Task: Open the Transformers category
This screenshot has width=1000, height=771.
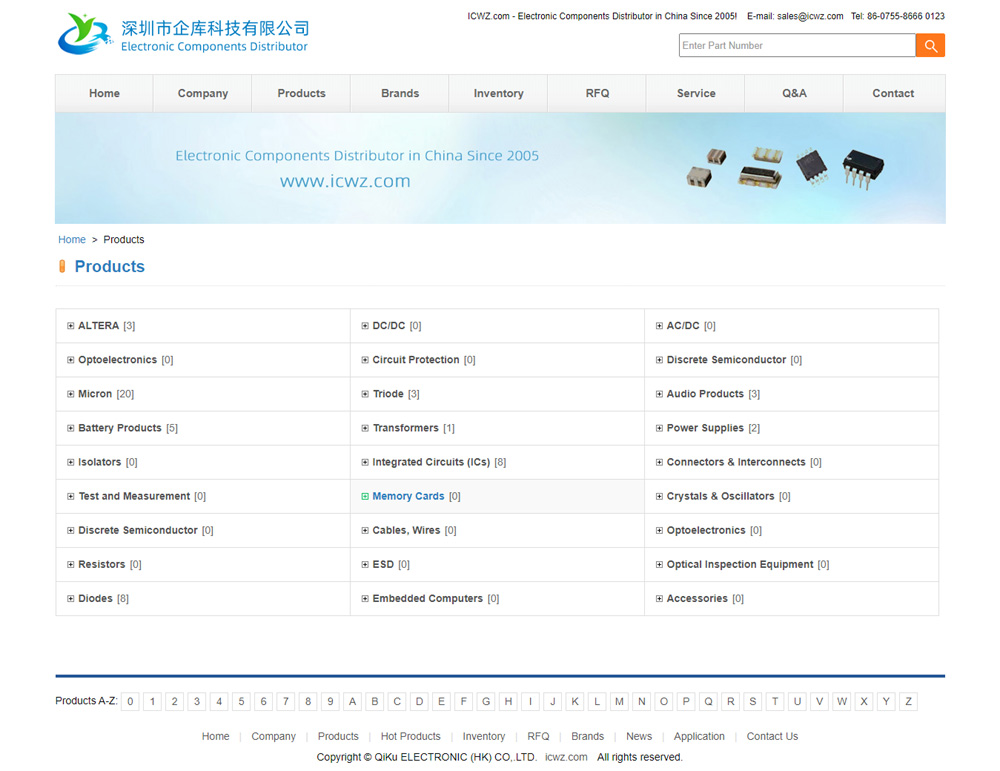Action: click(406, 428)
